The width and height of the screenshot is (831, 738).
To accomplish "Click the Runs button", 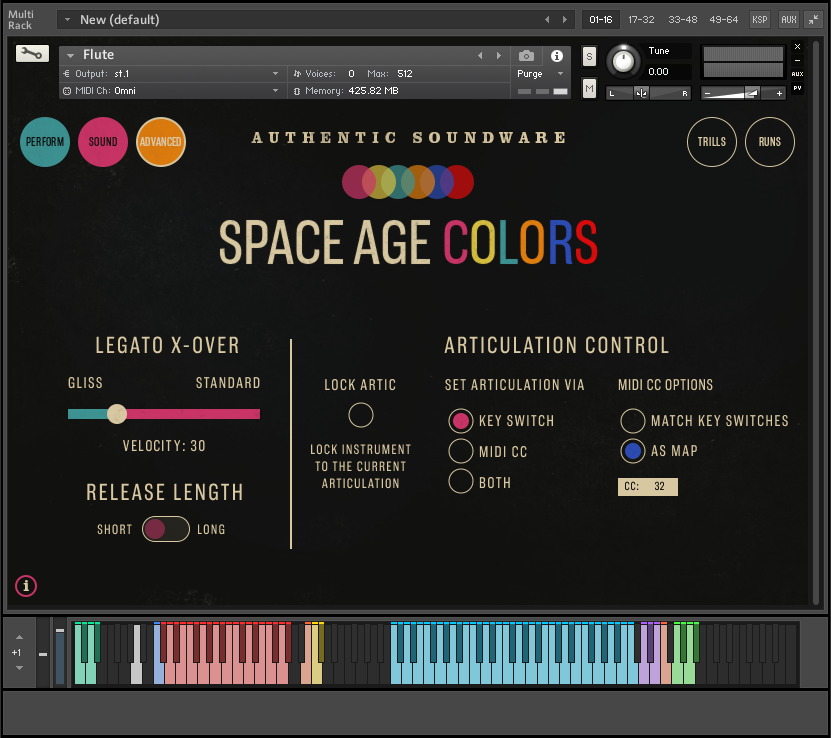I will 770,142.
